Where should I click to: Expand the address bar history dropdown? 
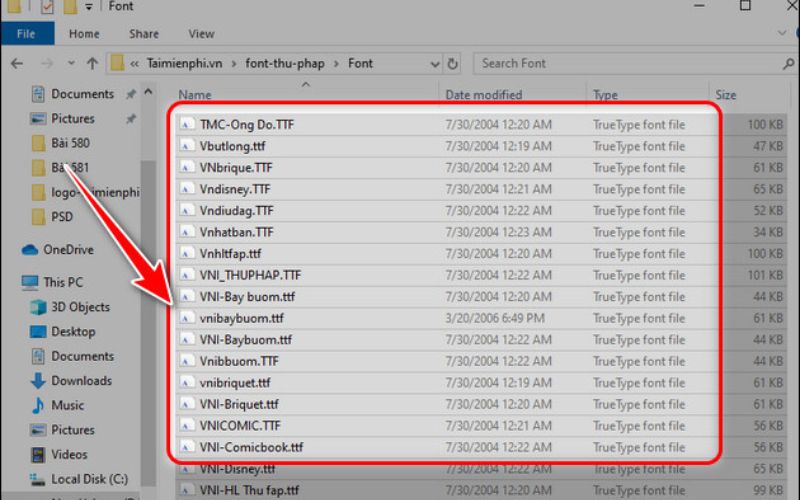[x=435, y=64]
